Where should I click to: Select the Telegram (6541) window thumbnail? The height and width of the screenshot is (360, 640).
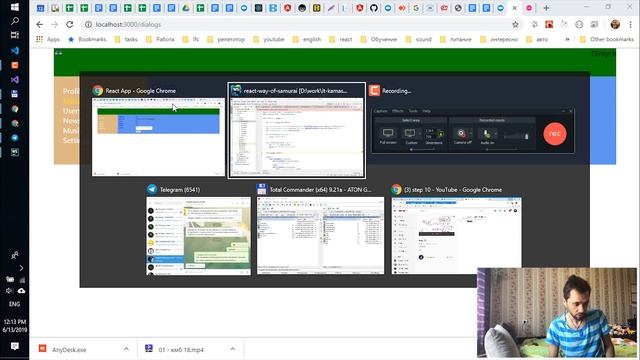[x=198, y=230]
